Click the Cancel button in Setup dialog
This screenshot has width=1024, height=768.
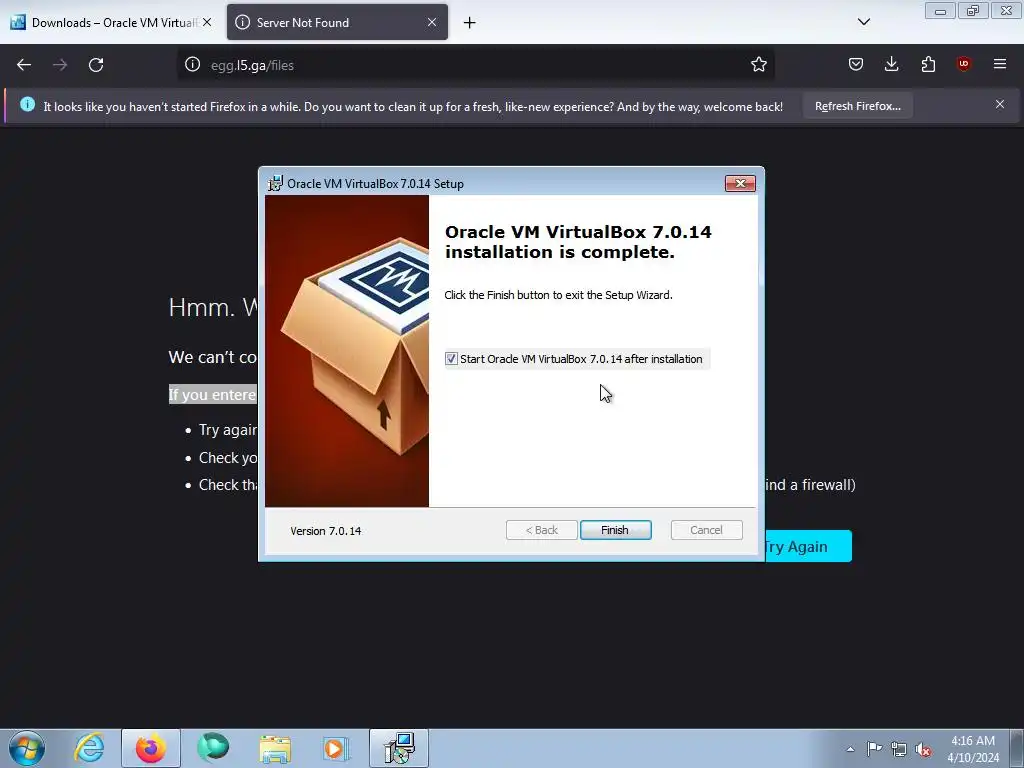point(706,530)
